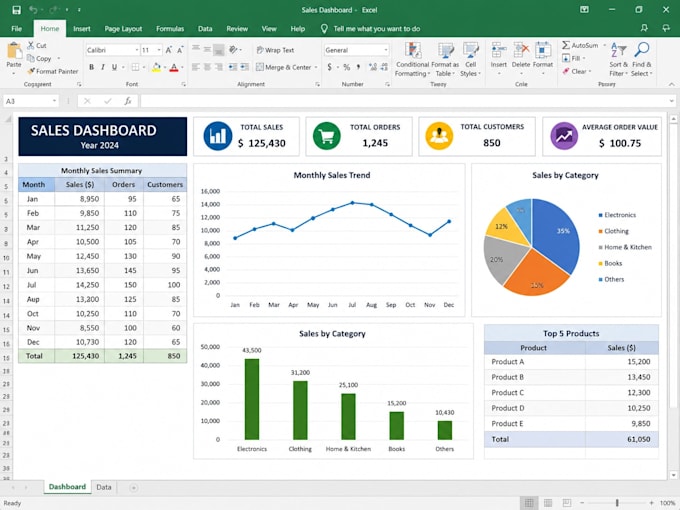Screen dimensions: 680x510
Task: Click the Copy button
Action: (39, 58)
